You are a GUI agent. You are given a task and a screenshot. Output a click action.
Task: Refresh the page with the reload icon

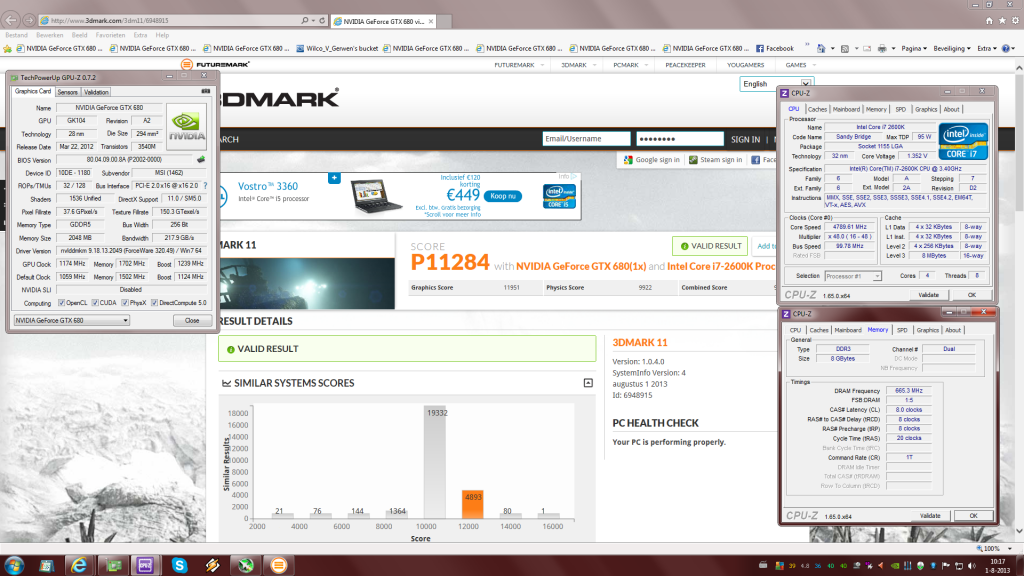pos(322,21)
